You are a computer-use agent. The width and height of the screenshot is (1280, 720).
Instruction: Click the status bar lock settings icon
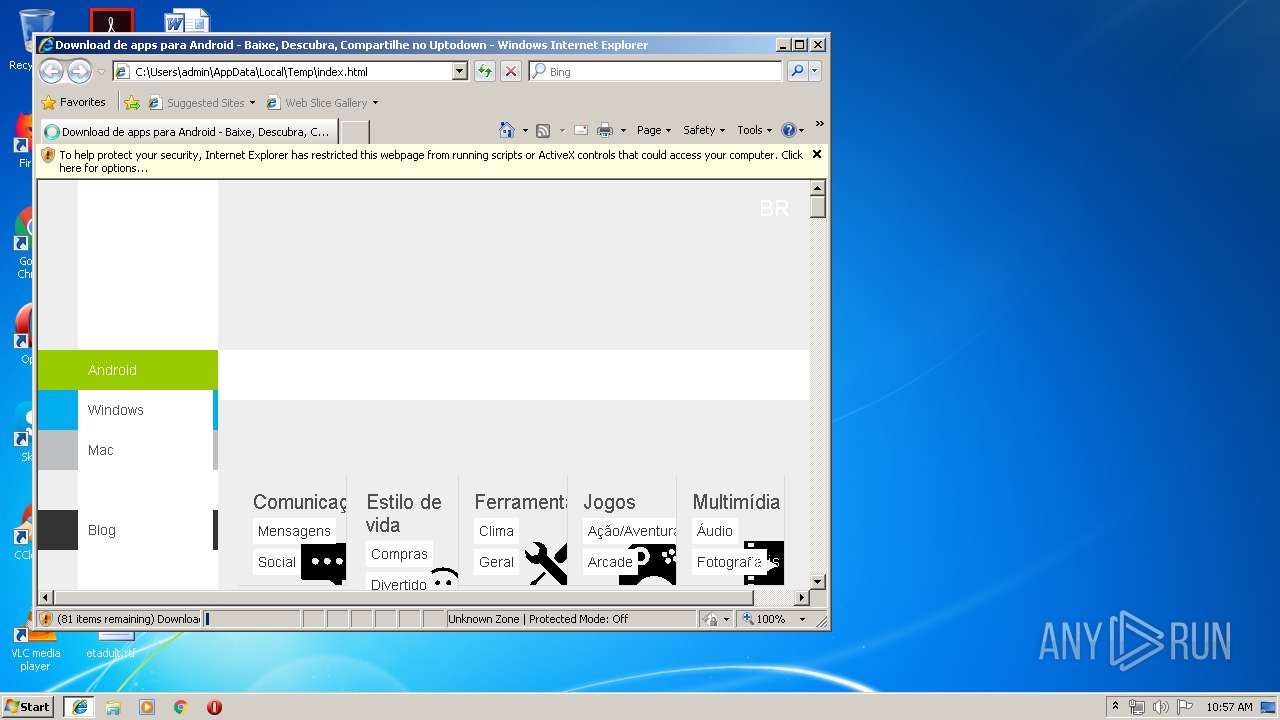[710, 619]
